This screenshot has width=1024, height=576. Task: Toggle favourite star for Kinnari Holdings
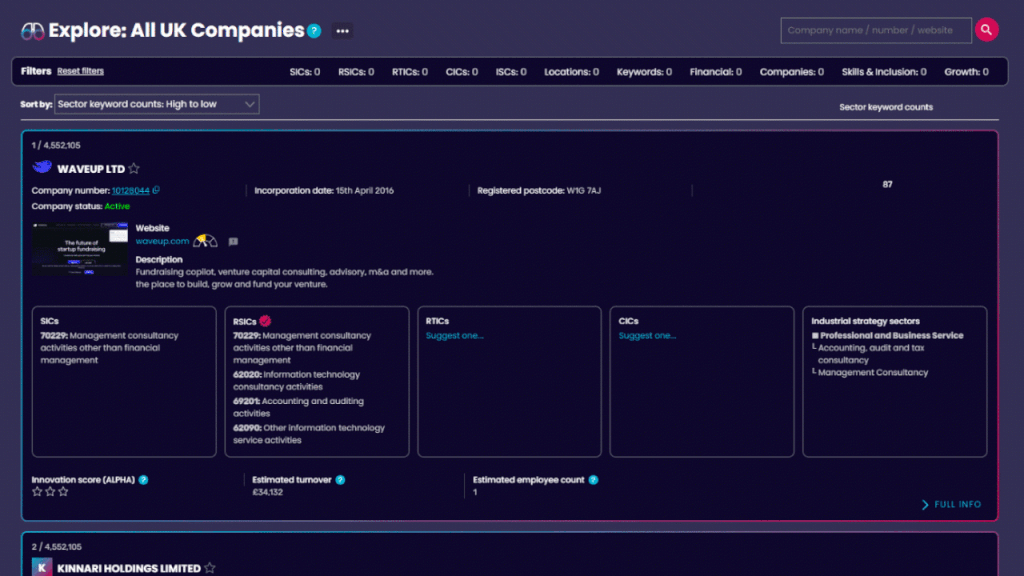click(x=210, y=568)
